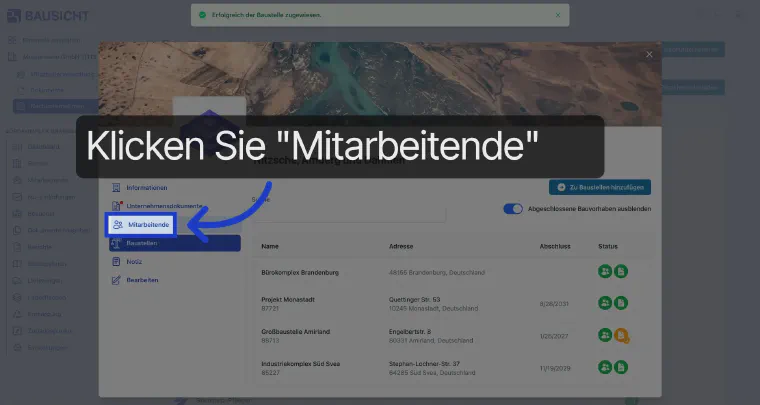Click the Status column header
This screenshot has width=760, height=405.
coord(608,246)
